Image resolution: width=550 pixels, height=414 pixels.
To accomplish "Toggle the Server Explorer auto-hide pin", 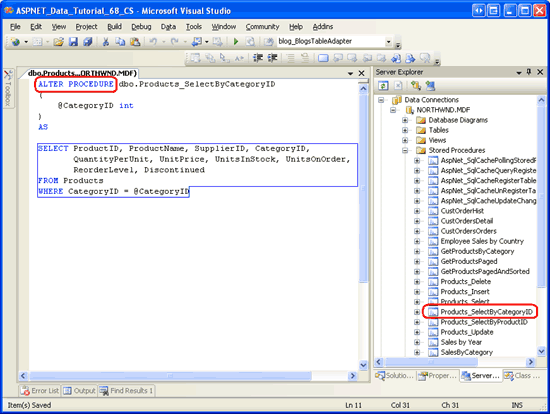I will click(529, 72).
